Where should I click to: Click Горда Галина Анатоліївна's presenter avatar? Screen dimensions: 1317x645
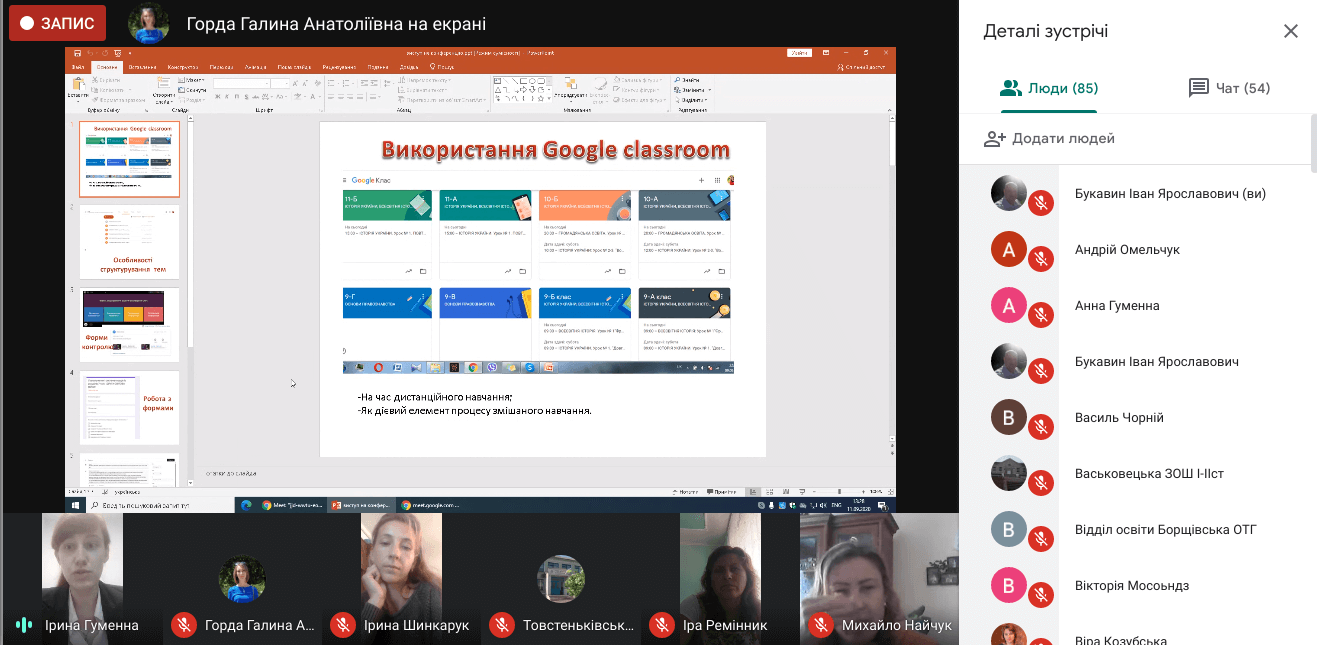click(148, 23)
